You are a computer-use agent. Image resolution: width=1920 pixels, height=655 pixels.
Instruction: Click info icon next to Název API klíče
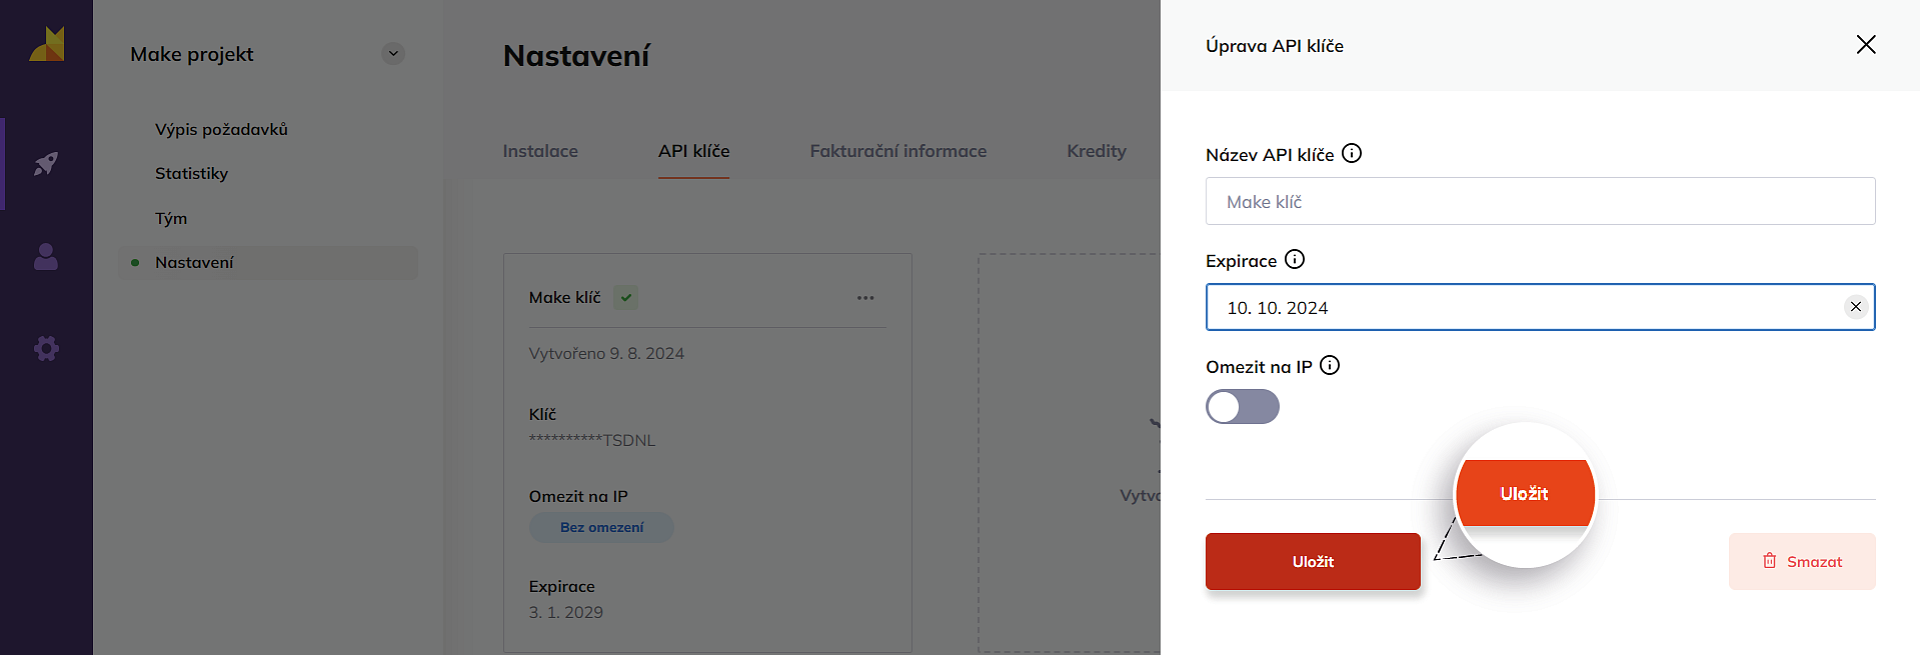pos(1351,154)
